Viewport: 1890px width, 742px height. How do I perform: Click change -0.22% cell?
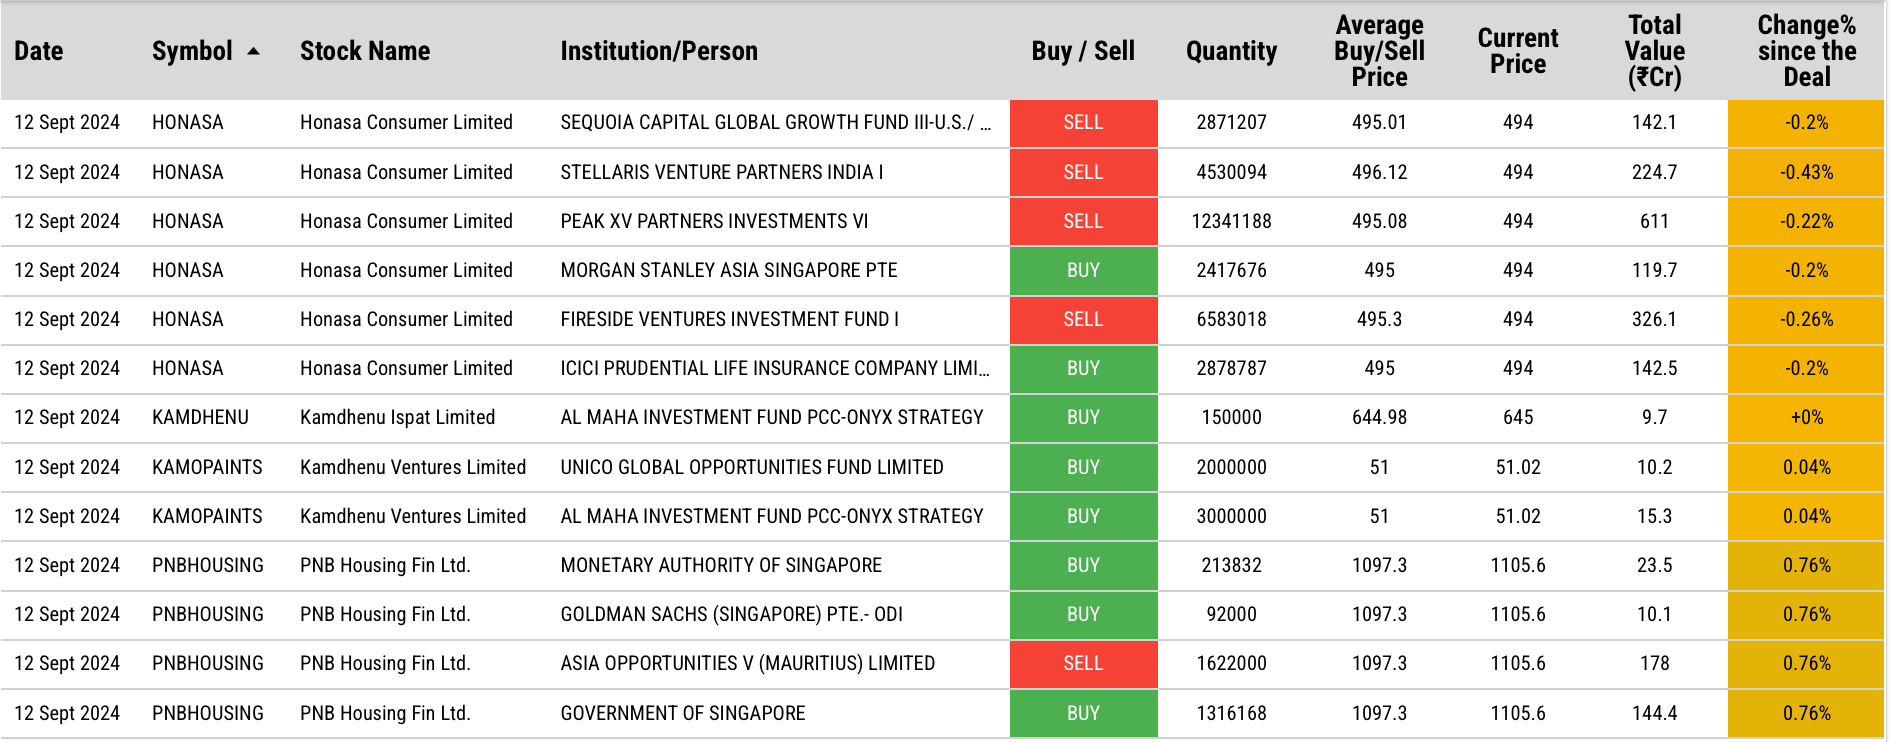coord(1806,221)
